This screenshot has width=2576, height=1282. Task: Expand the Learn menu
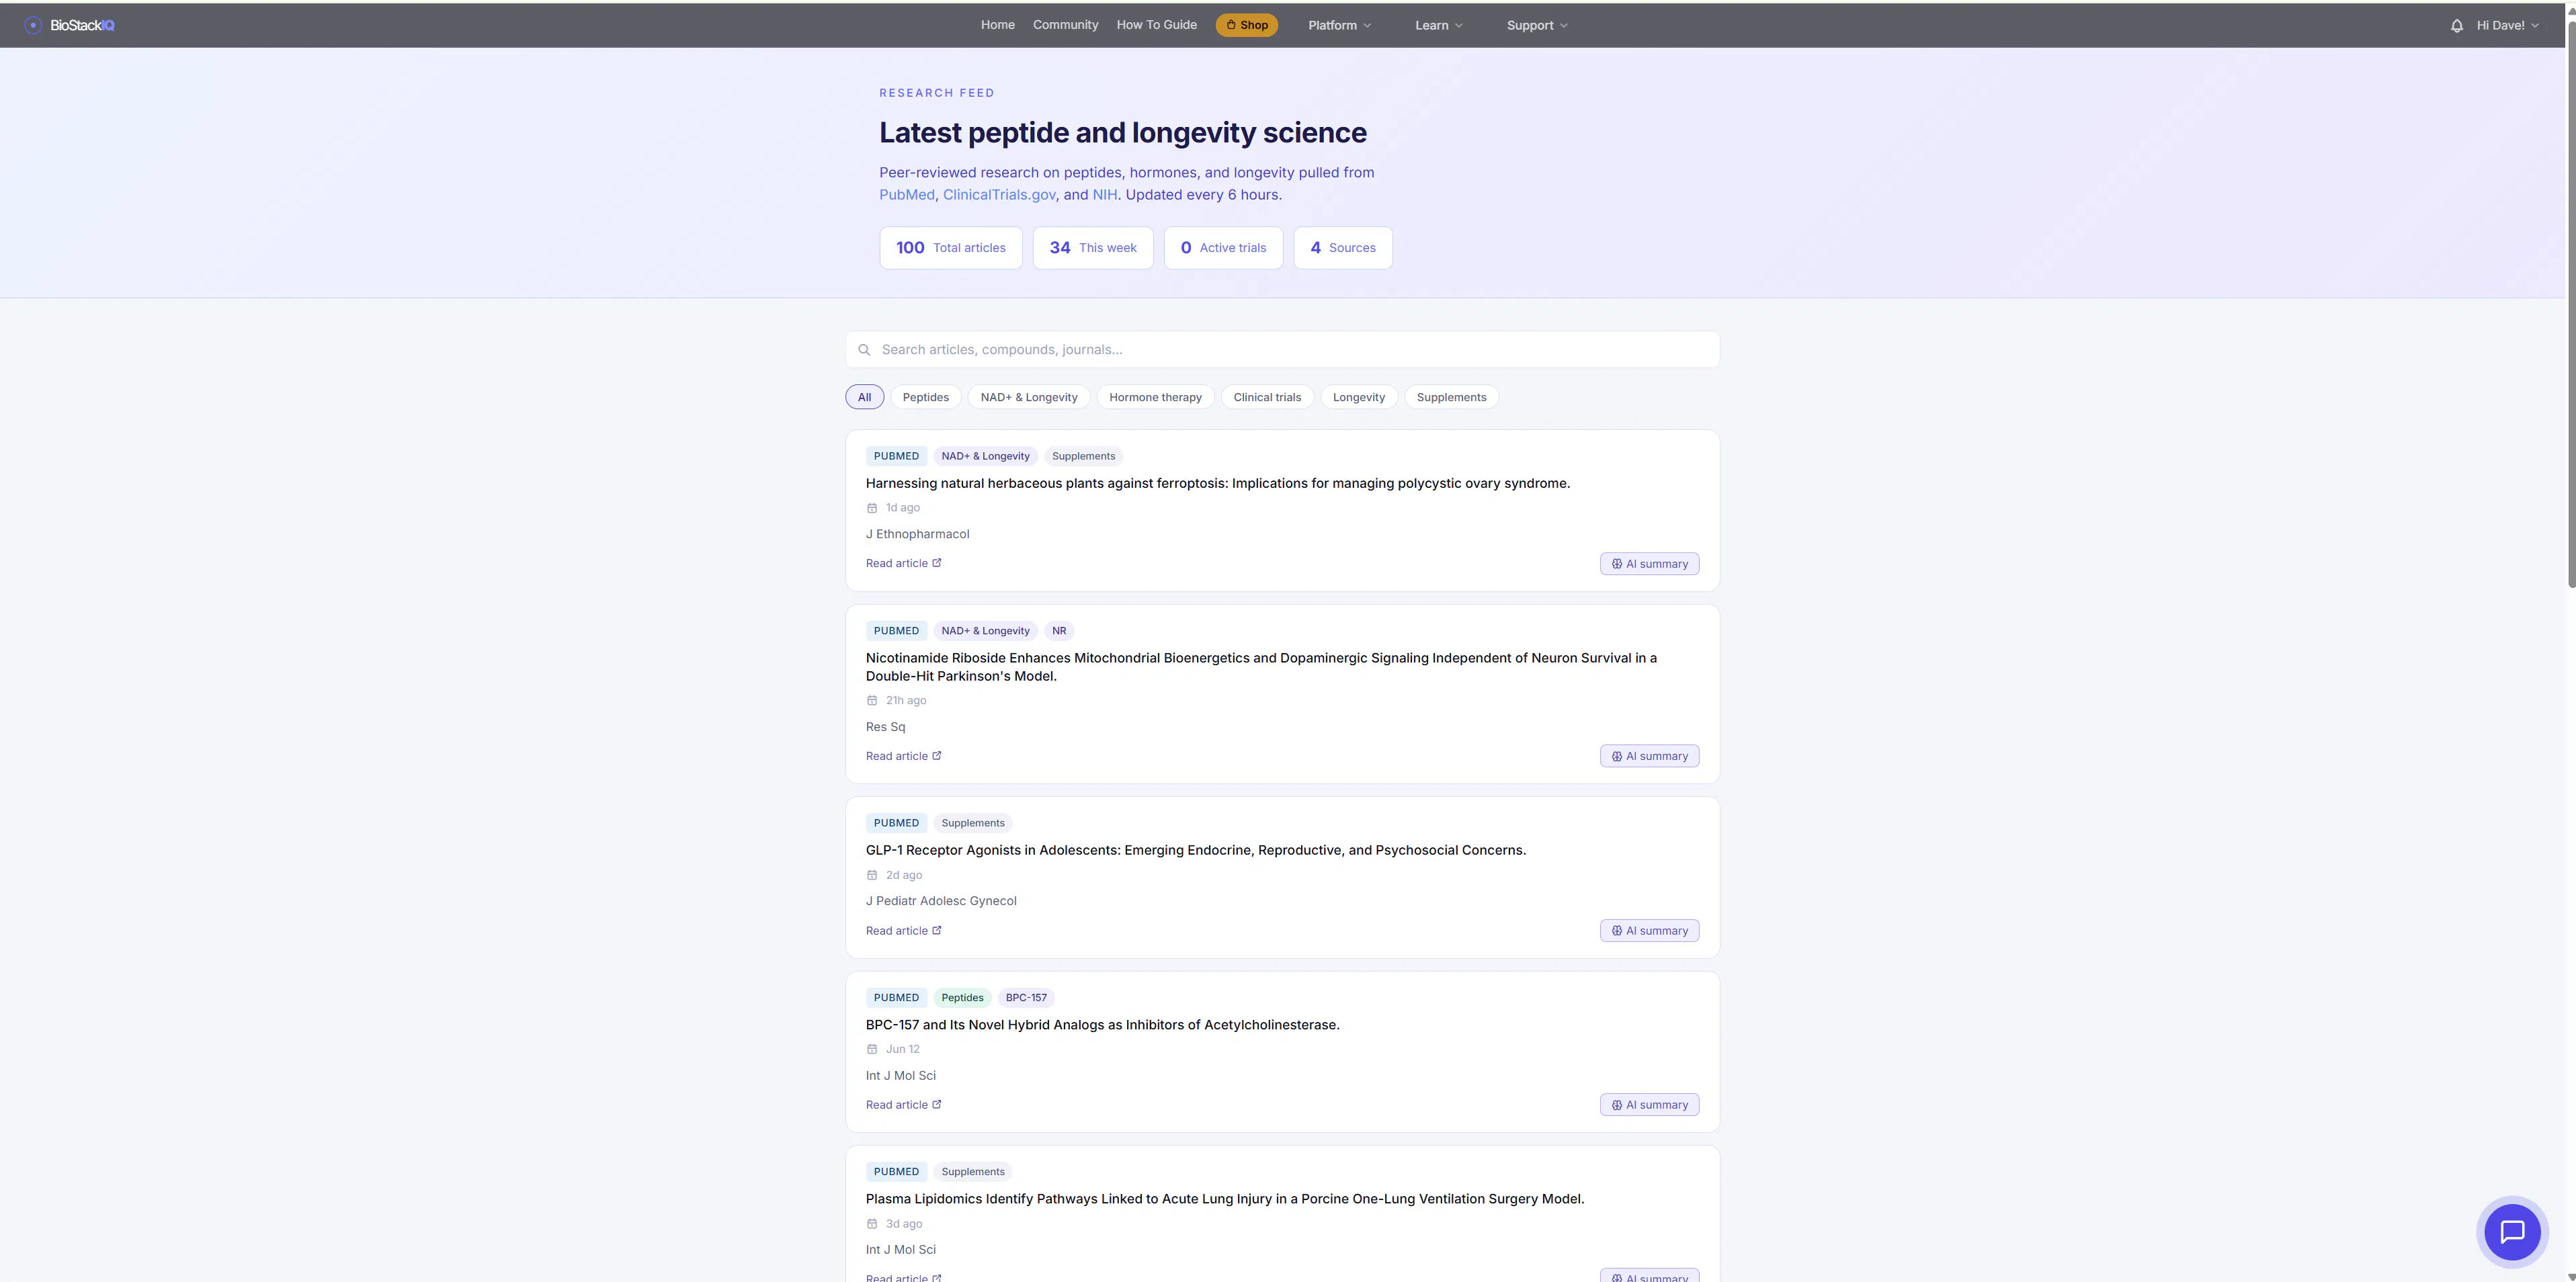[x=1438, y=26]
